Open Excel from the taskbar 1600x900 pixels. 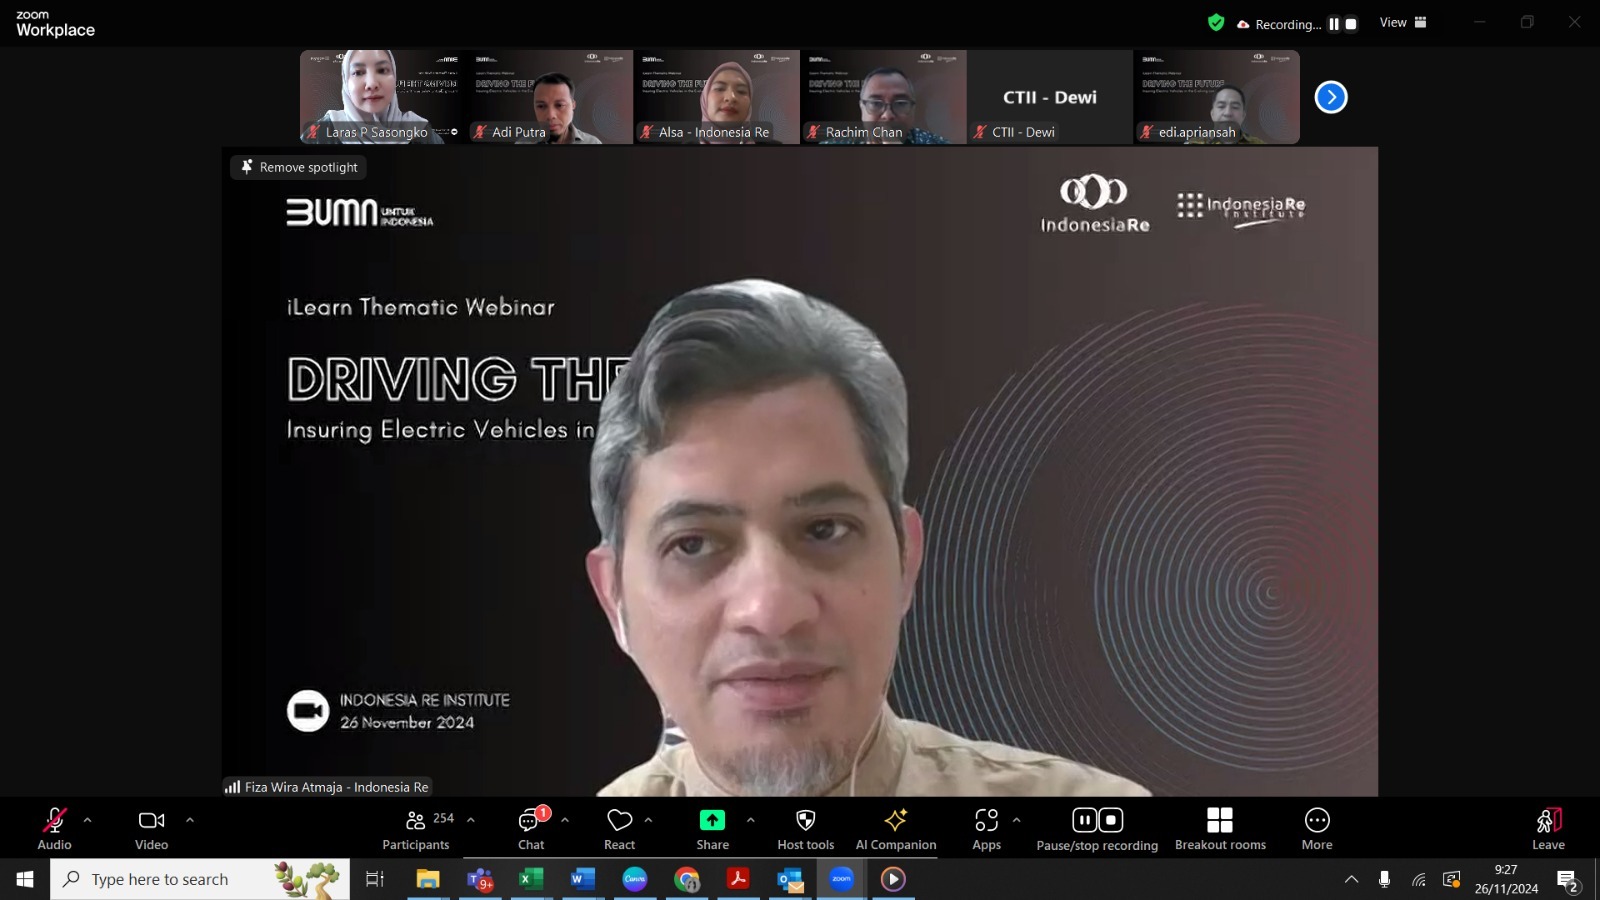pyautogui.click(x=531, y=879)
